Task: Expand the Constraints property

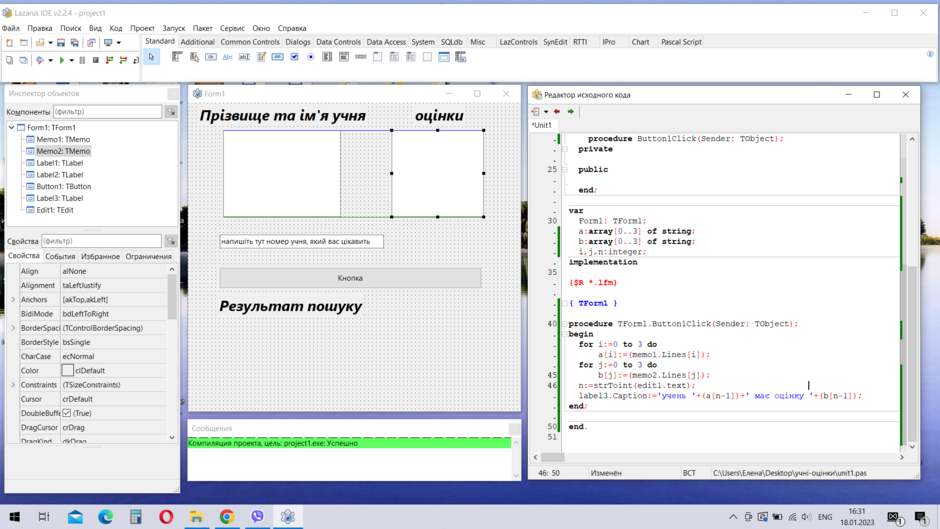Action: click(13, 385)
